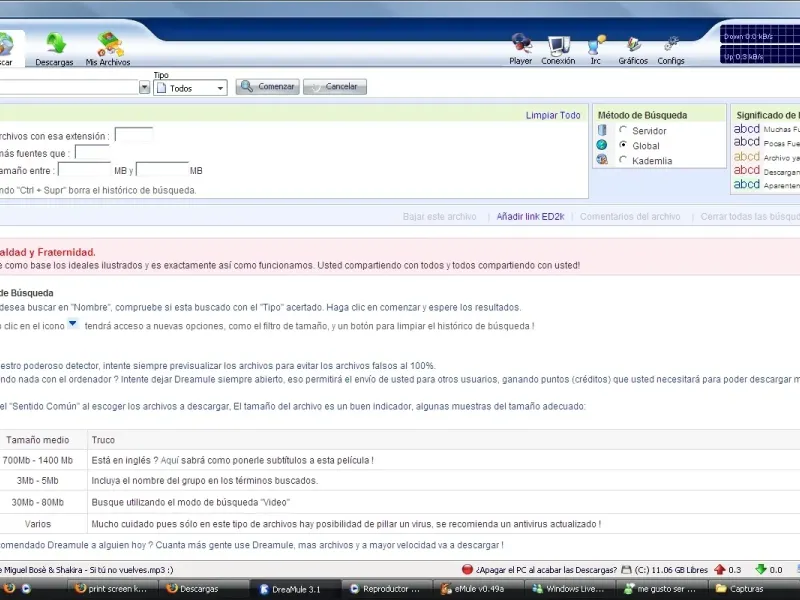Expand the search name history dropdown arrow
Screen dimensions: 800x600
144,88
